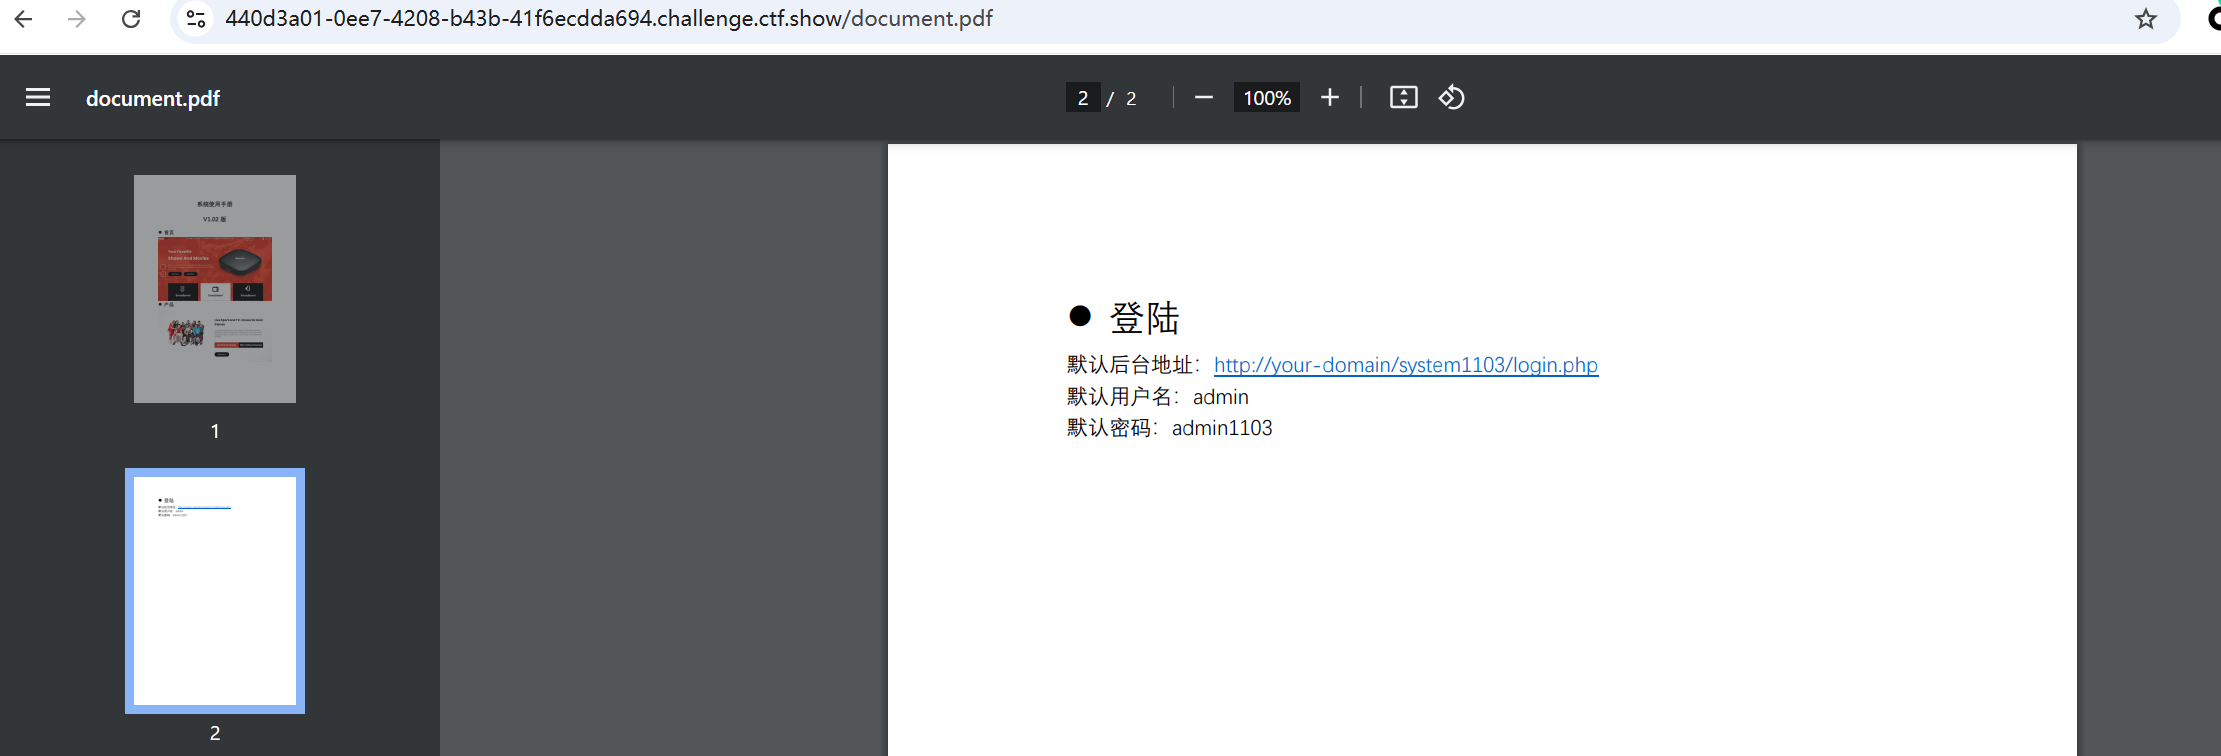Toggle the PDF sidebar hamburger menu
Viewport: 2221px width, 756px height.
click(38, 98)
